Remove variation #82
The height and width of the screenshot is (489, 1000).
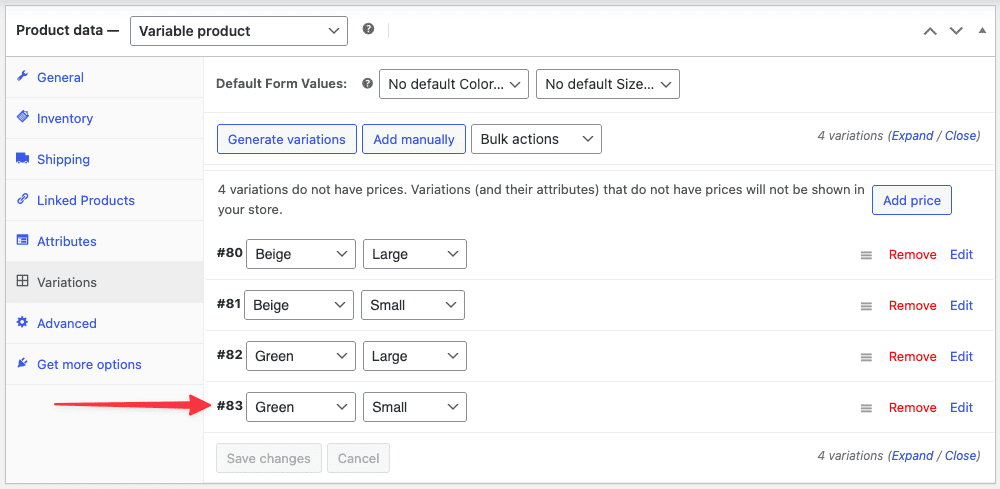[913, 356]
